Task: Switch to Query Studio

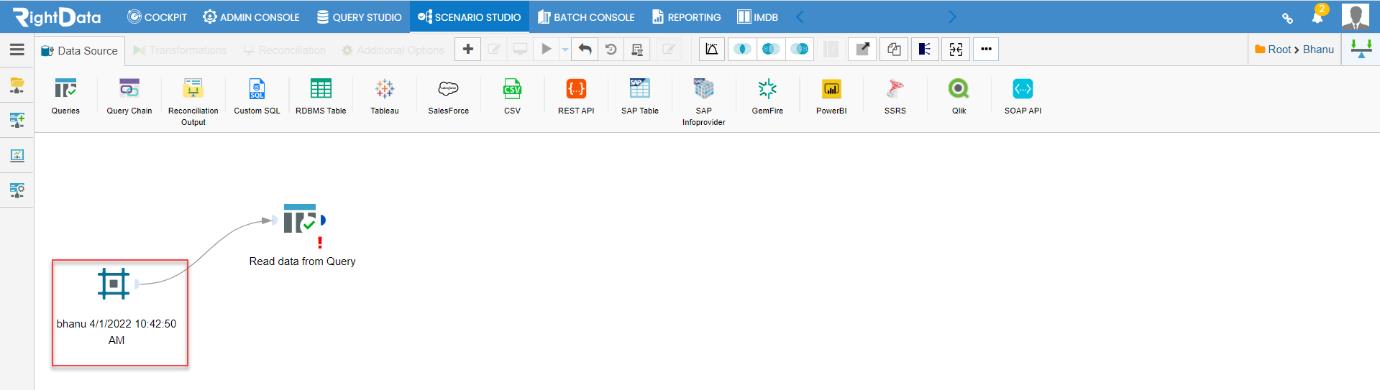Action: point(359,17)
